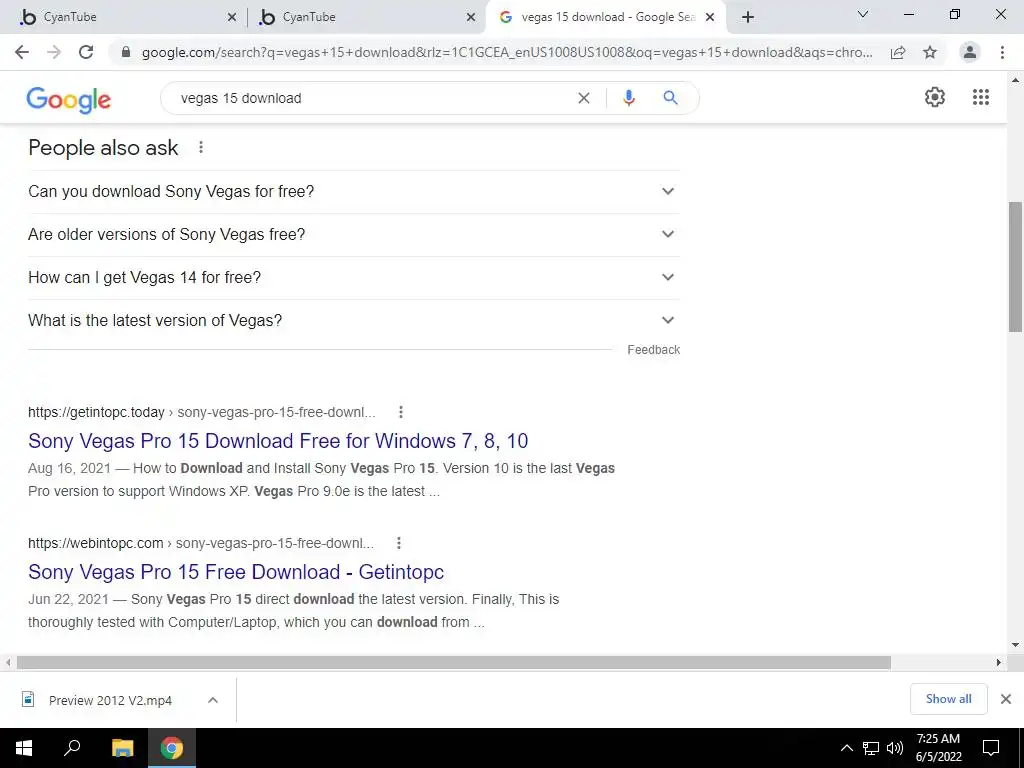Click the Chrome taskbar icon

[x=172, y=748]
